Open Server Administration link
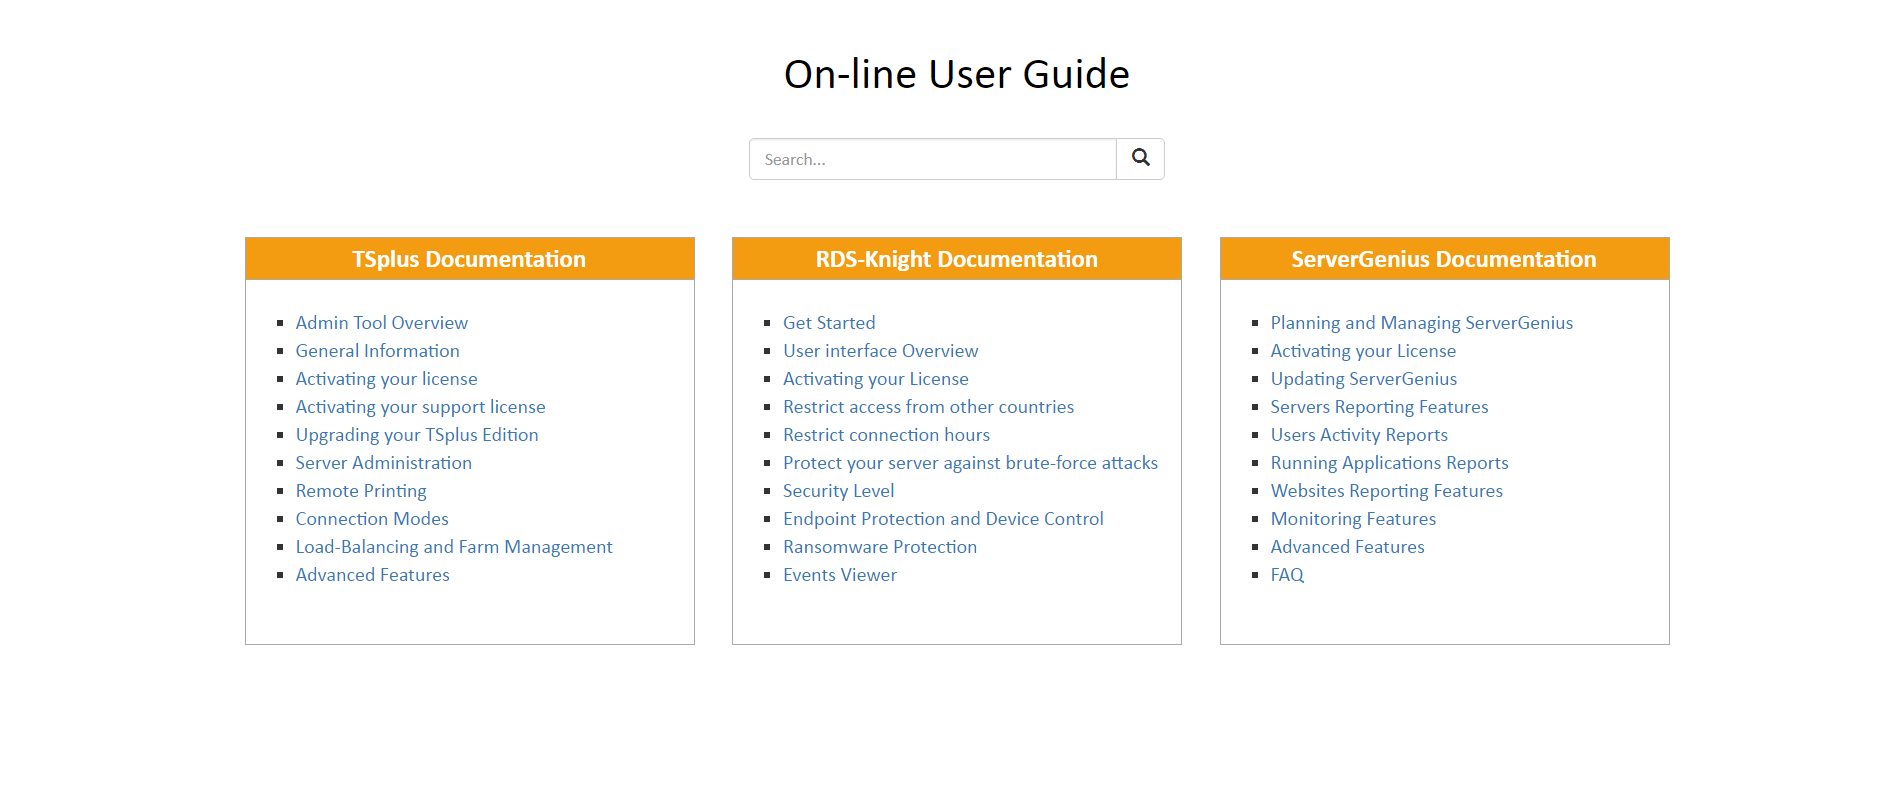The width and height of the screenshot is (1890, 809). click(x=384, y=463)
